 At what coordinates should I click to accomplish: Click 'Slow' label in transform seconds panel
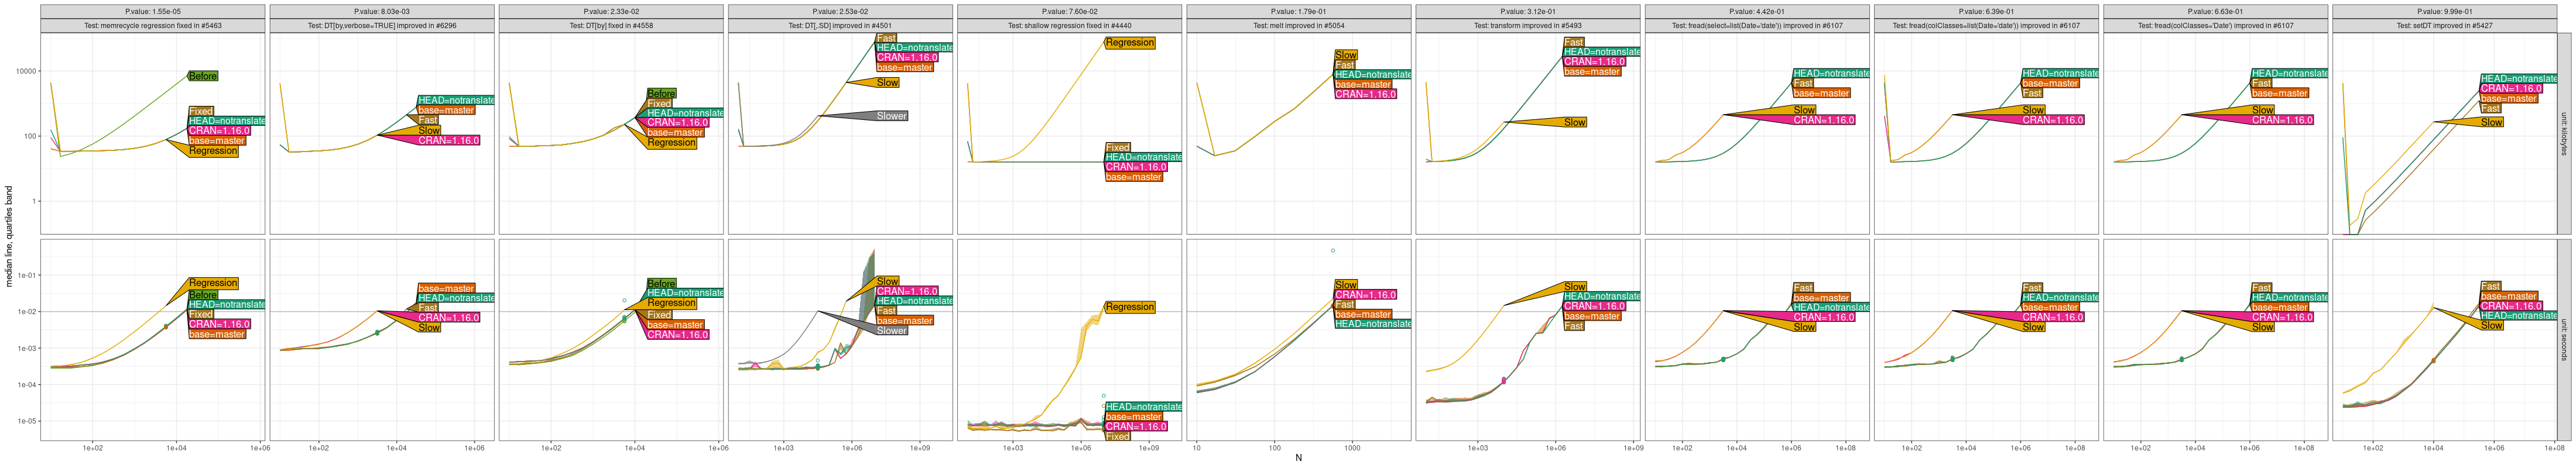coord(1575,287)
